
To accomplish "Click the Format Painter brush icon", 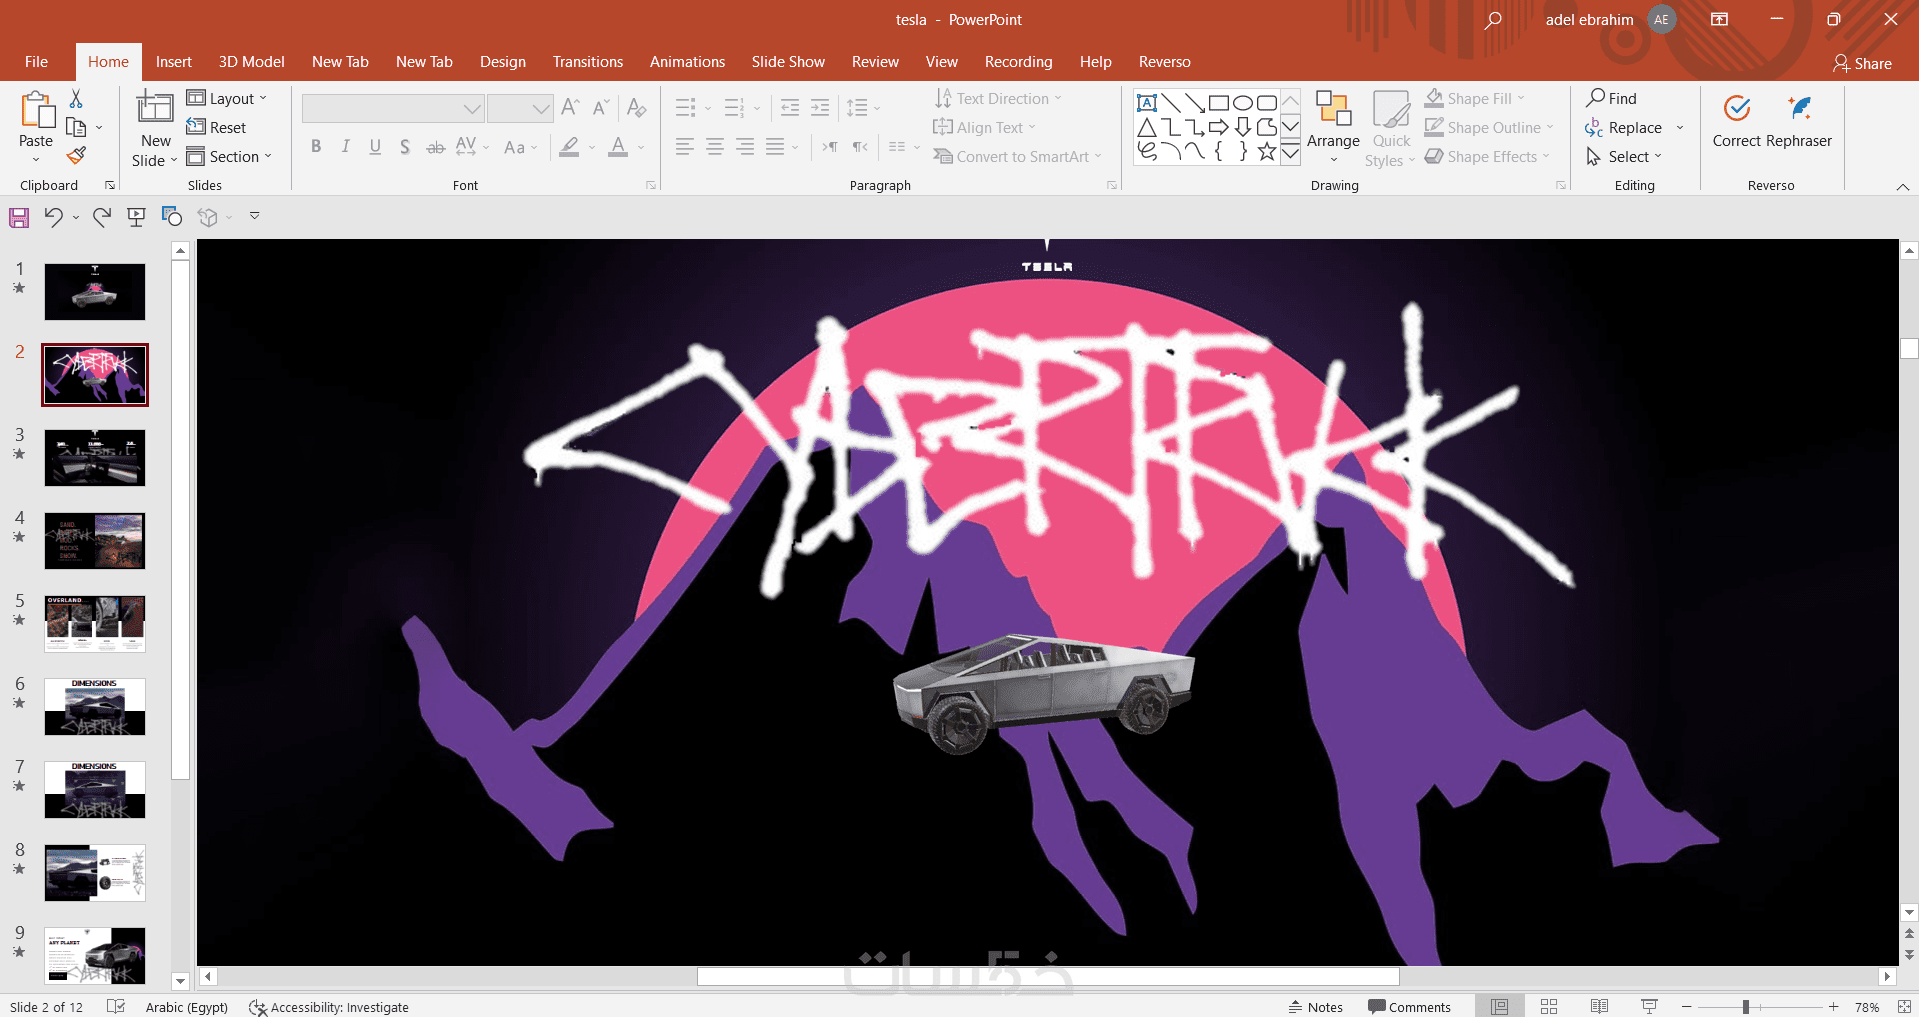I will 76,155.
